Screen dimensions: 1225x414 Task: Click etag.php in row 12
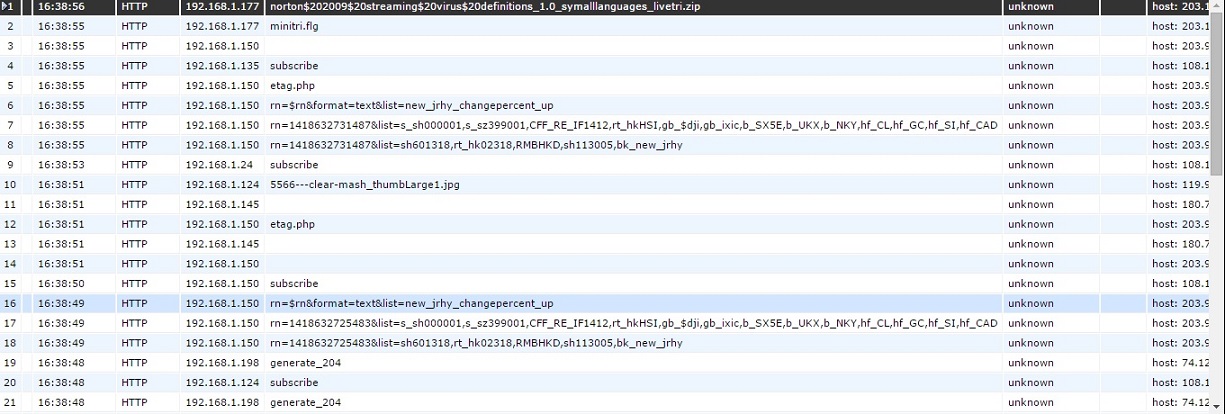point(292,224)
